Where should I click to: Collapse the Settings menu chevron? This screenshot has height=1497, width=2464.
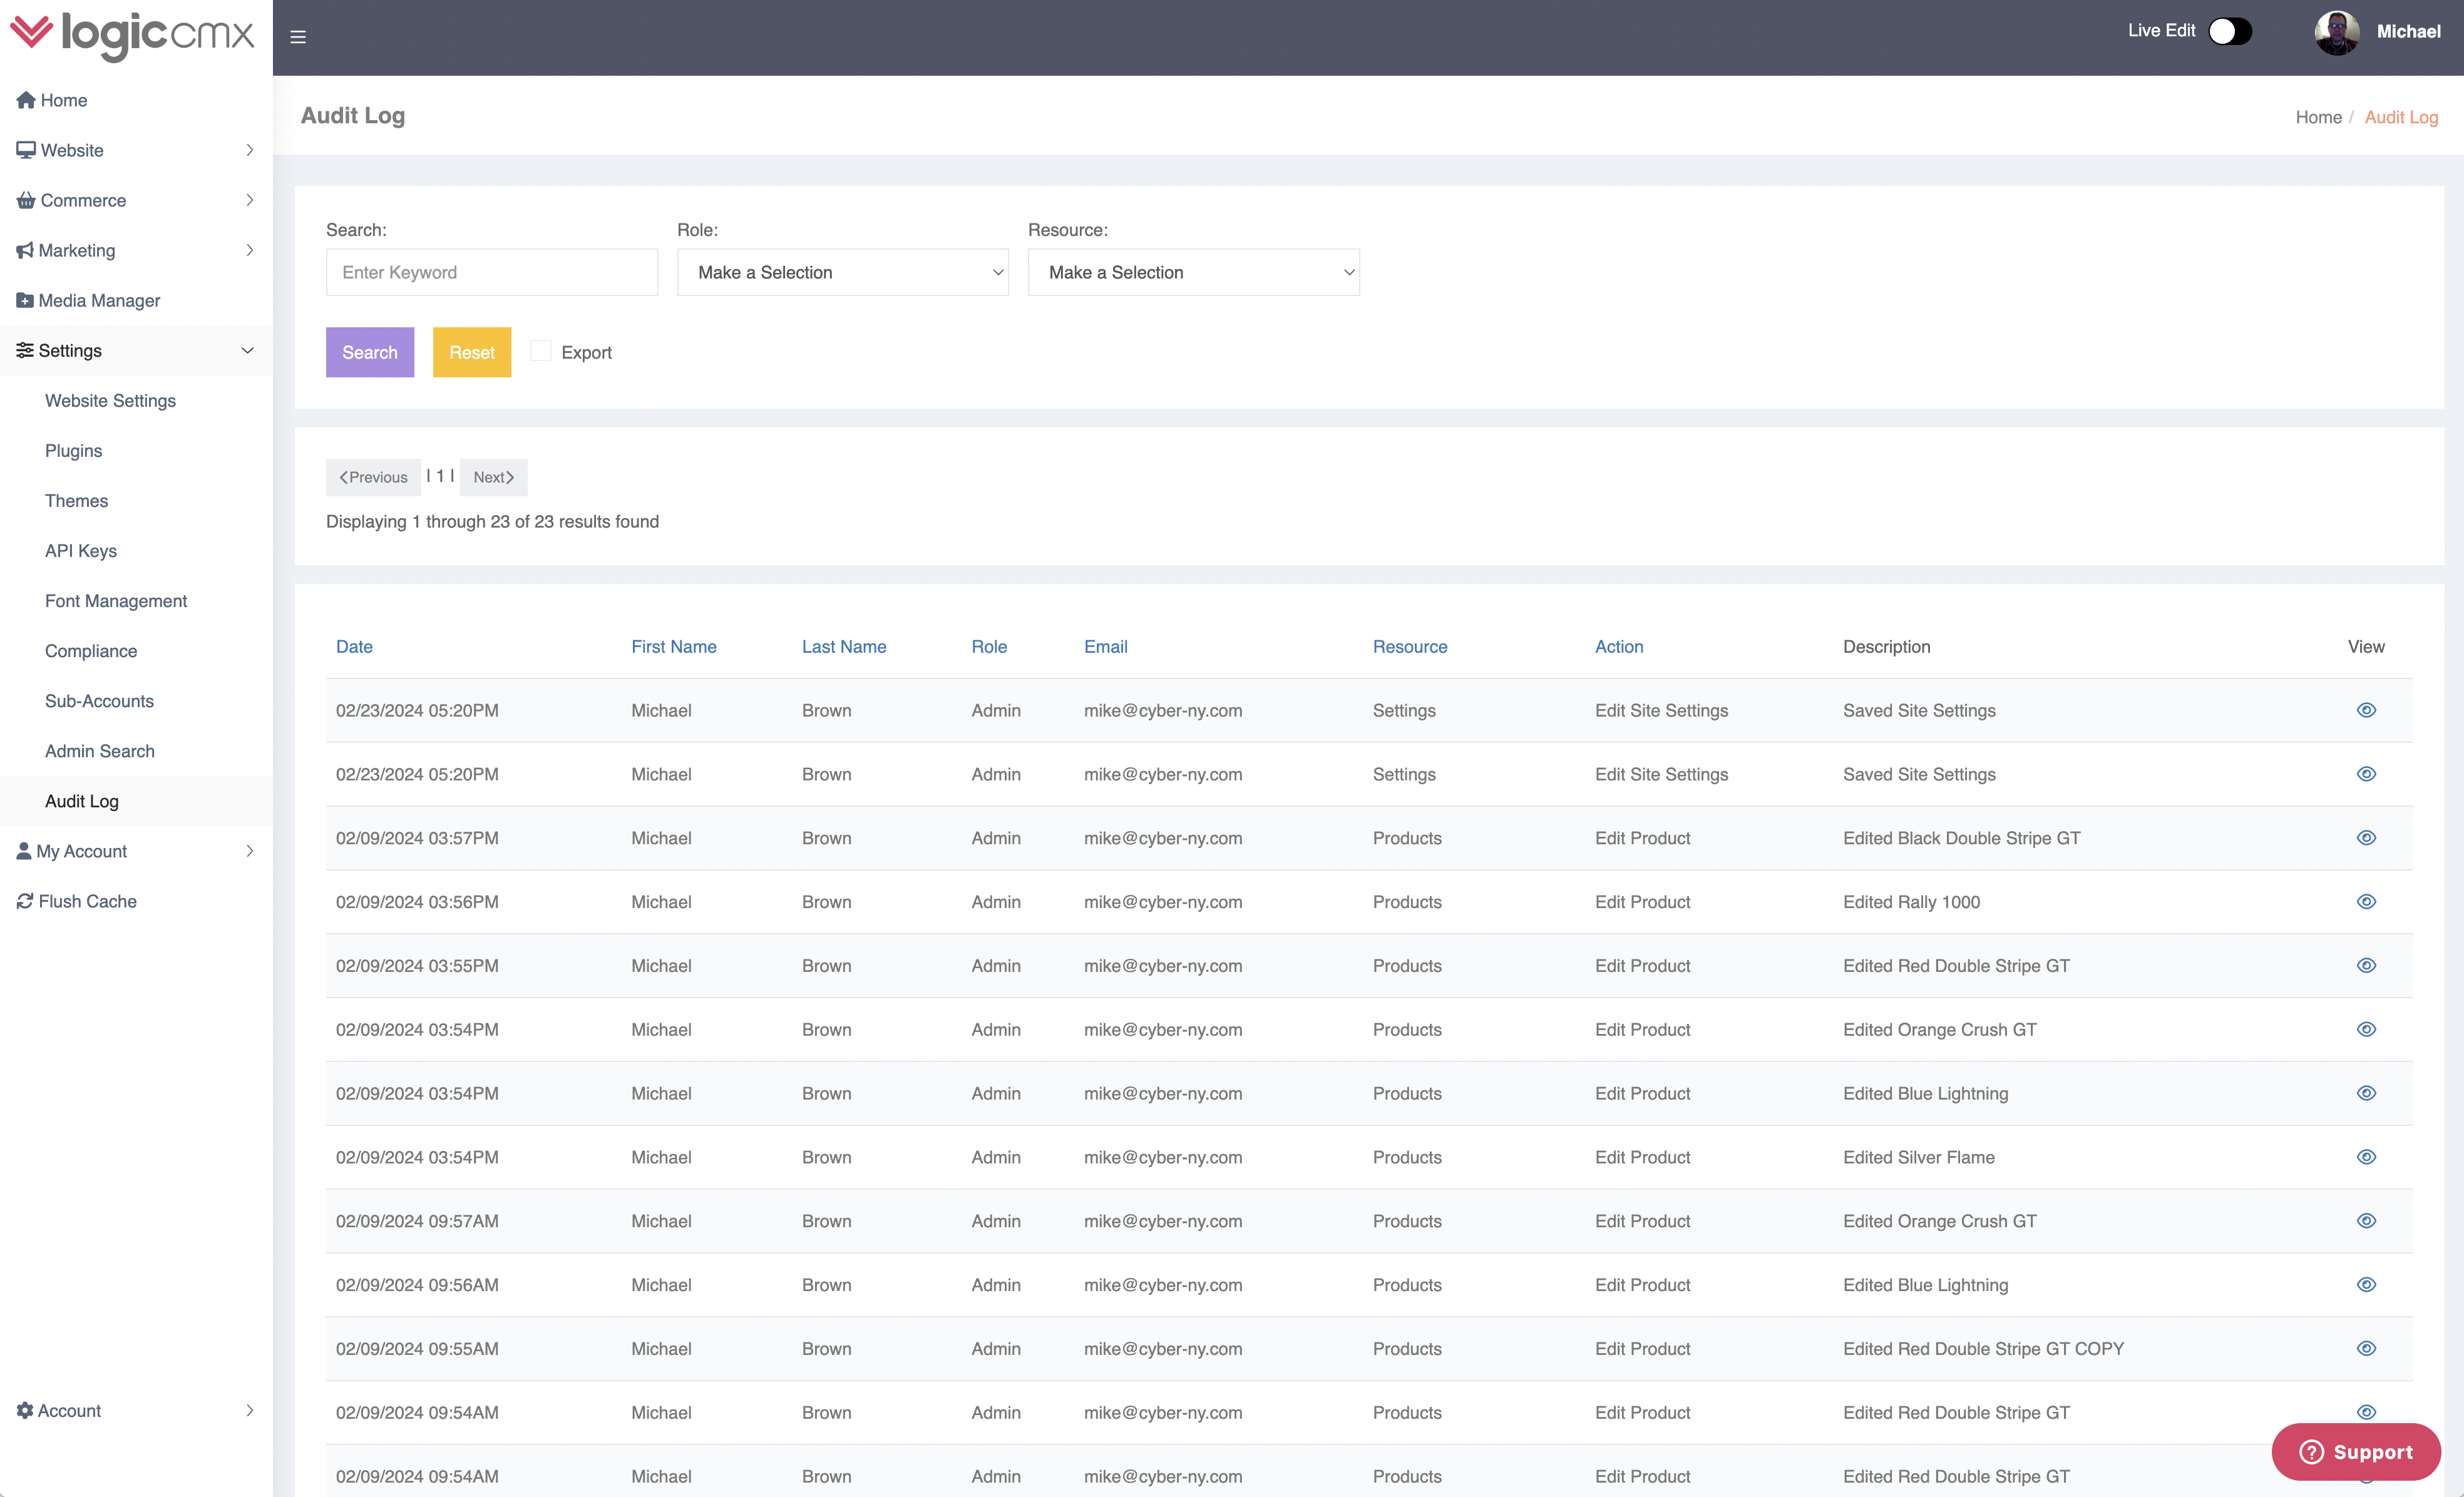pyautogui.click(x=247, y=350)
